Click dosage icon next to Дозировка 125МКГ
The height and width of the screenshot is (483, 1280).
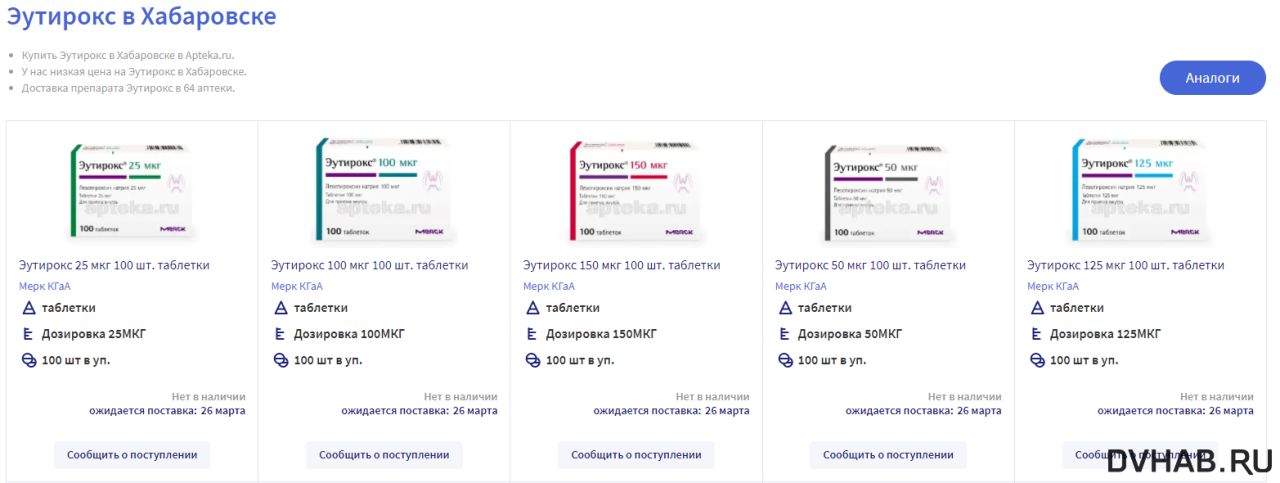[1036, 334]
